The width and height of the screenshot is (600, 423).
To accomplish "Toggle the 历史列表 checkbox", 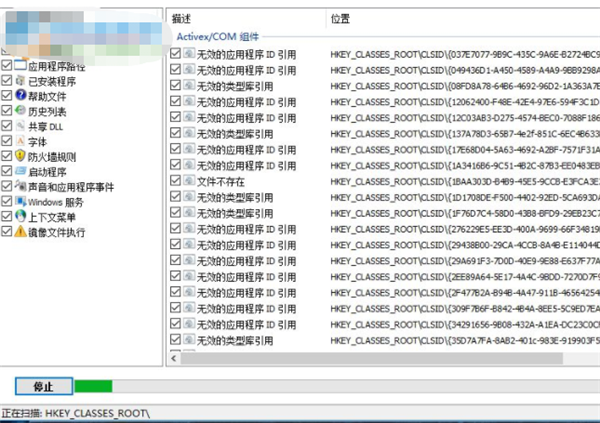I will [x=7, y=111].
